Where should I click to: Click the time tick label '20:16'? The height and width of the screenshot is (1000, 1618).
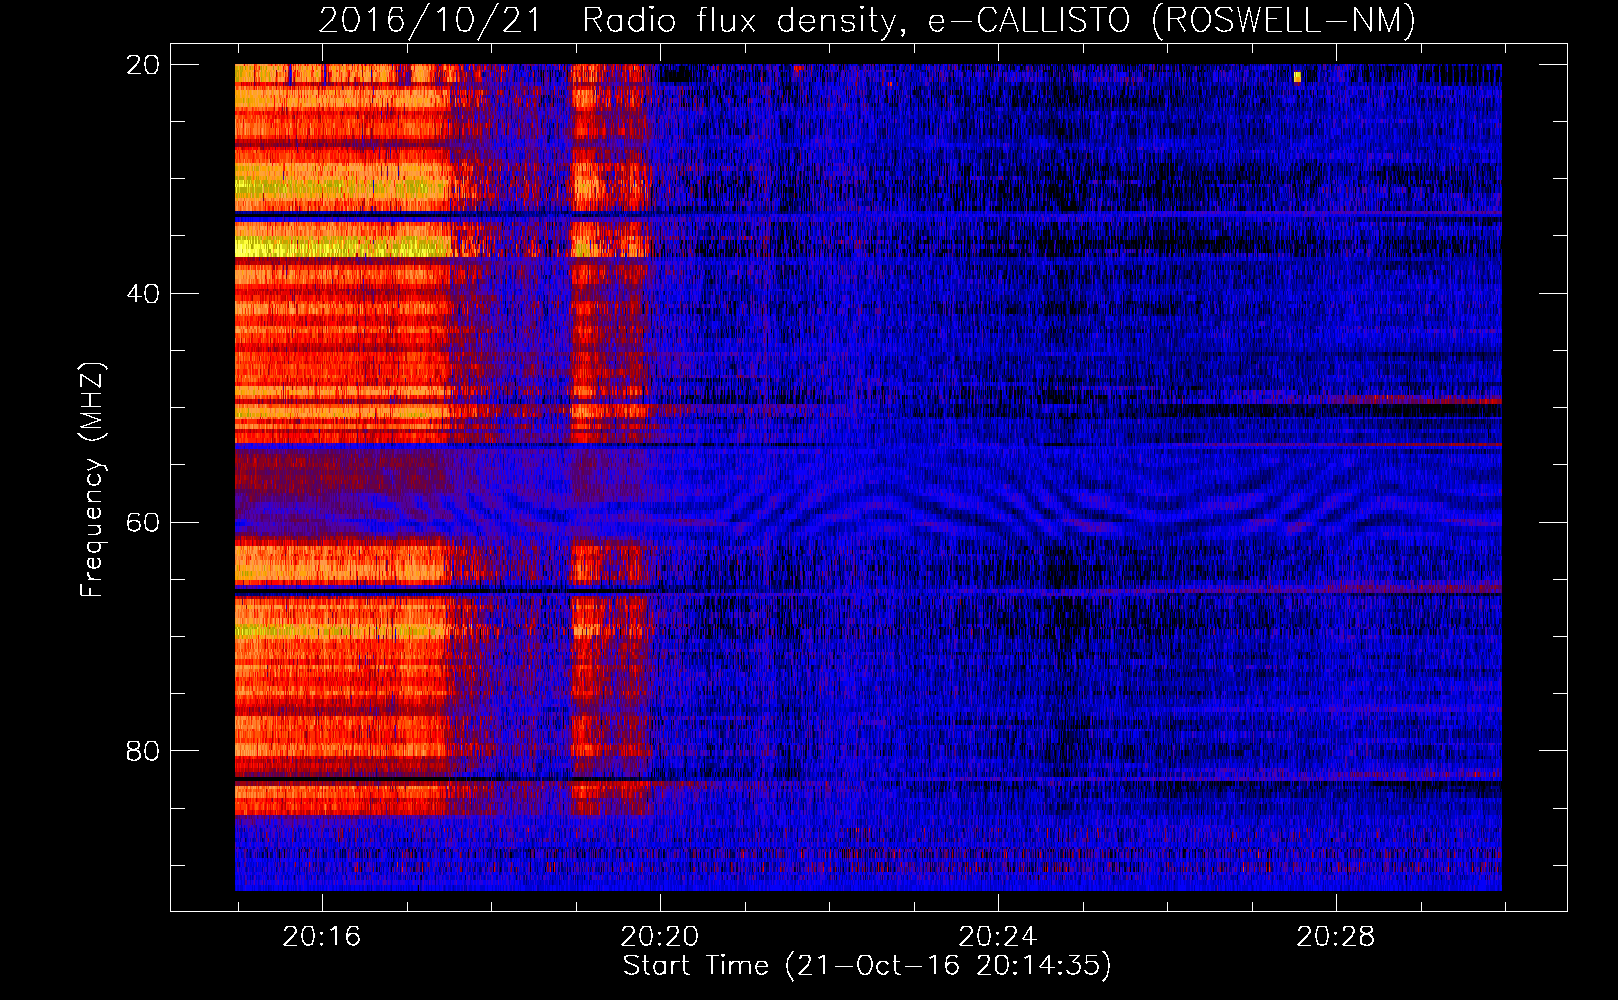click(x=322, y=937)
